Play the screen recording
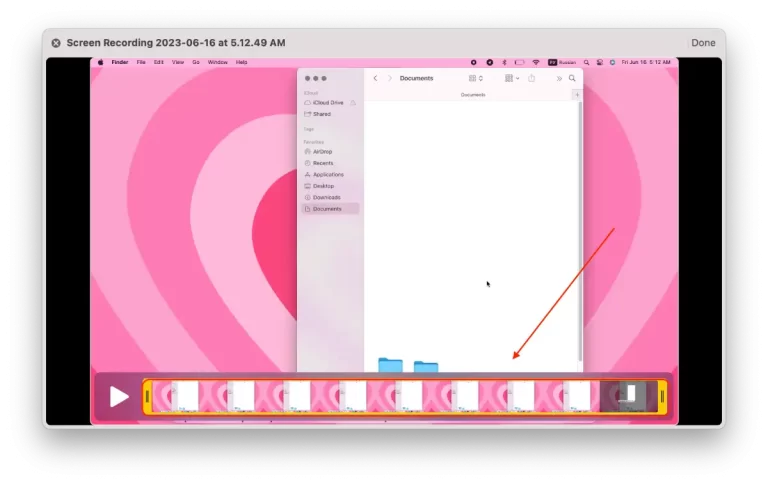 coord(119,396)
